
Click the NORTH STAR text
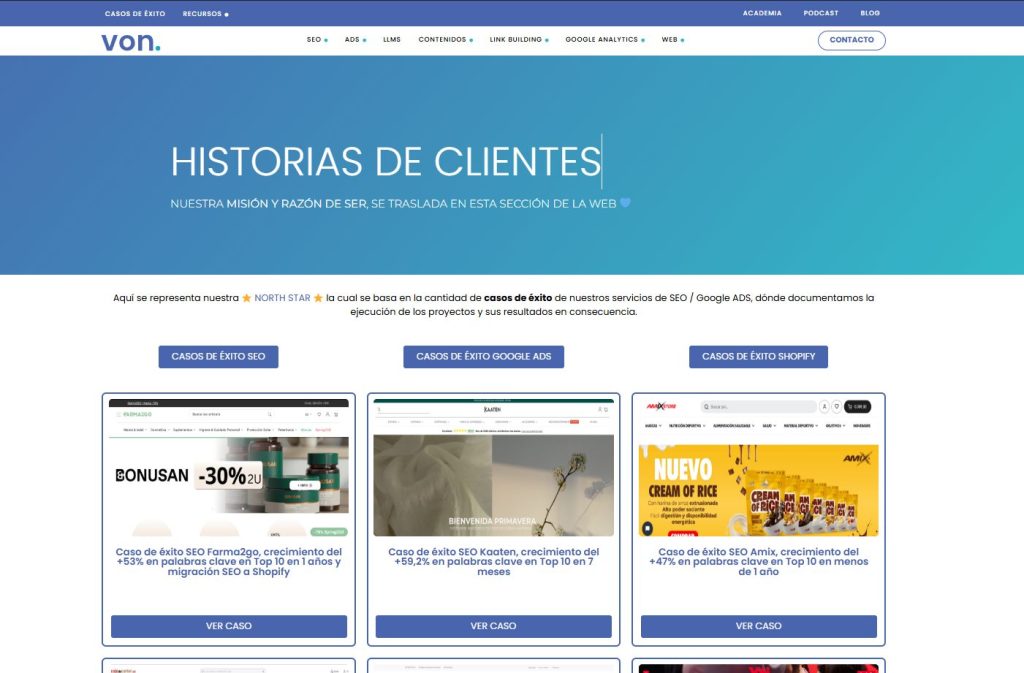click(x=282, y=298)
